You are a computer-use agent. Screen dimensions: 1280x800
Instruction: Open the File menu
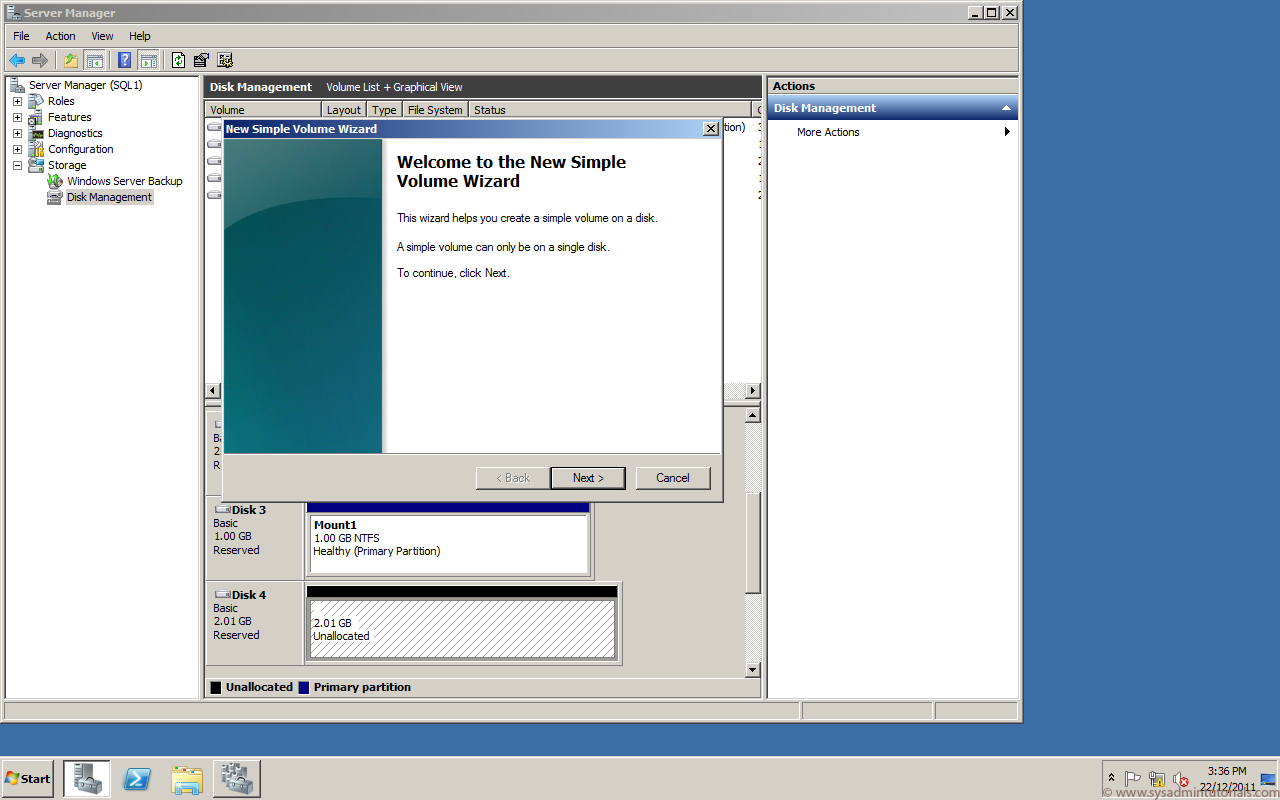click(21, 36)
